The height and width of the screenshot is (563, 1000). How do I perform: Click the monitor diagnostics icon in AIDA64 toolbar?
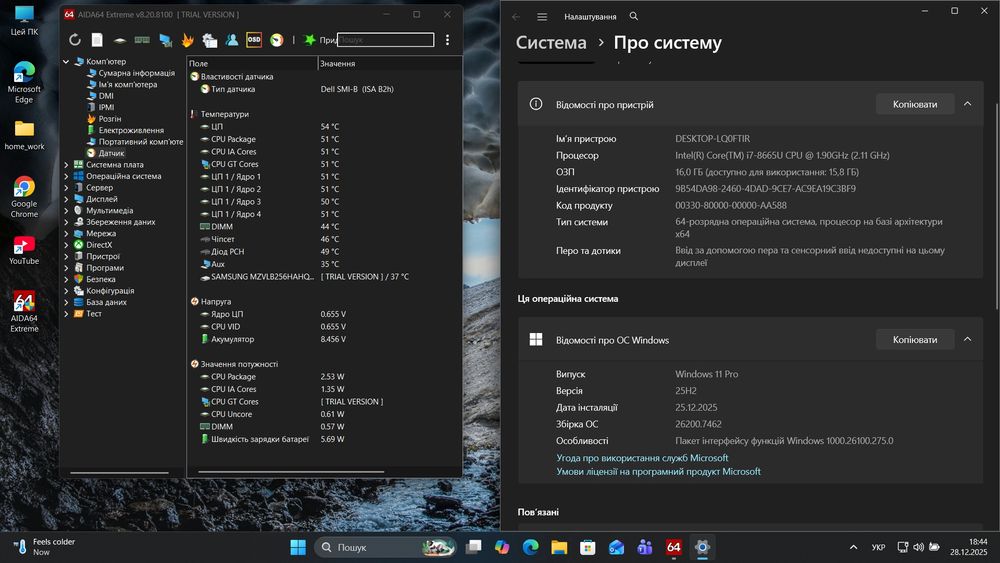click(x=165, y=40)
